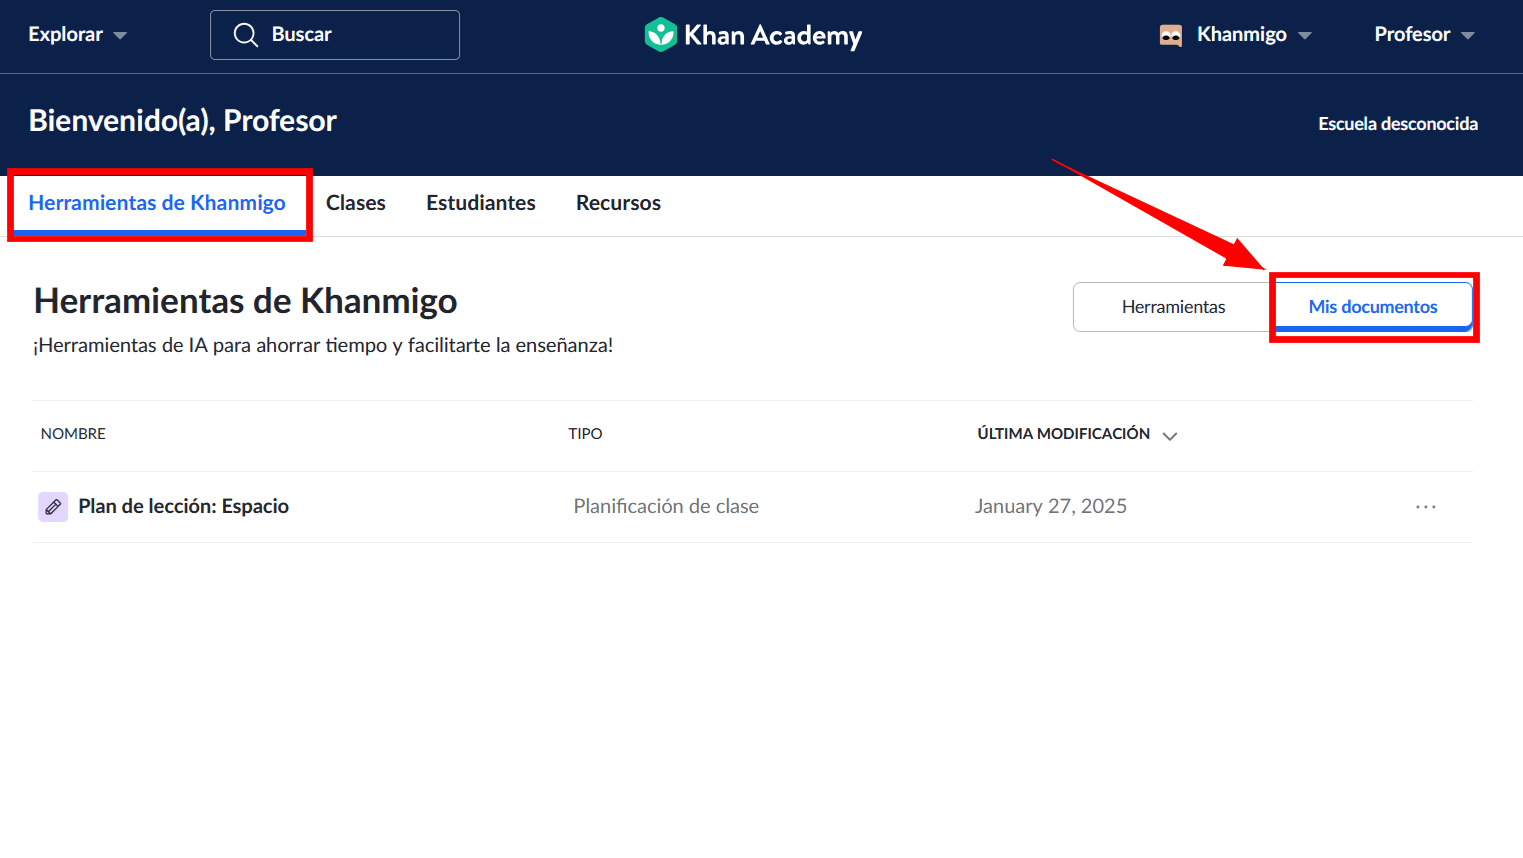Click the Bienvenido(a), Profesor heading

coord(183,121)
